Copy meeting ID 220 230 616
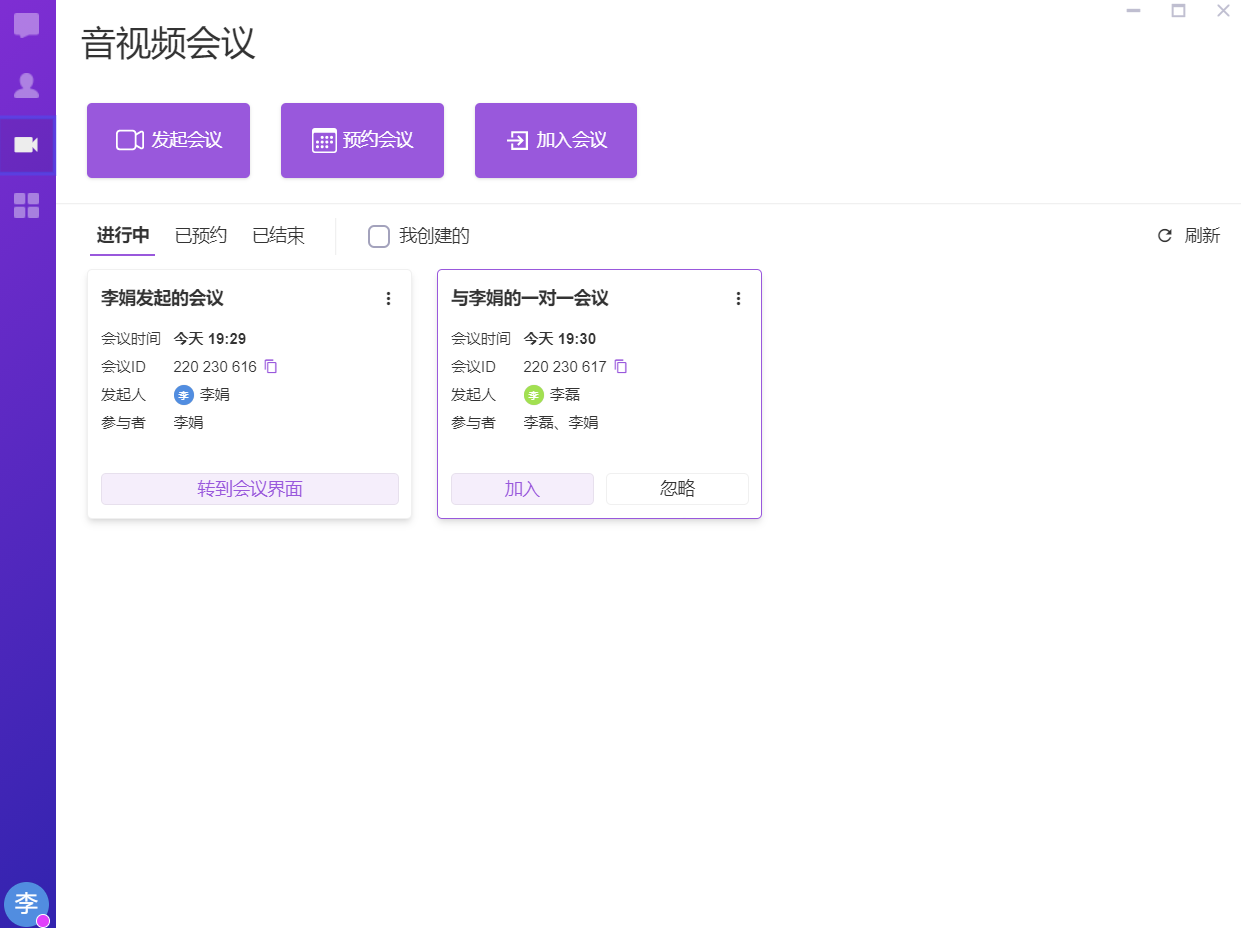The width and height of the screenshot is (1241, 928). point(271,367)
